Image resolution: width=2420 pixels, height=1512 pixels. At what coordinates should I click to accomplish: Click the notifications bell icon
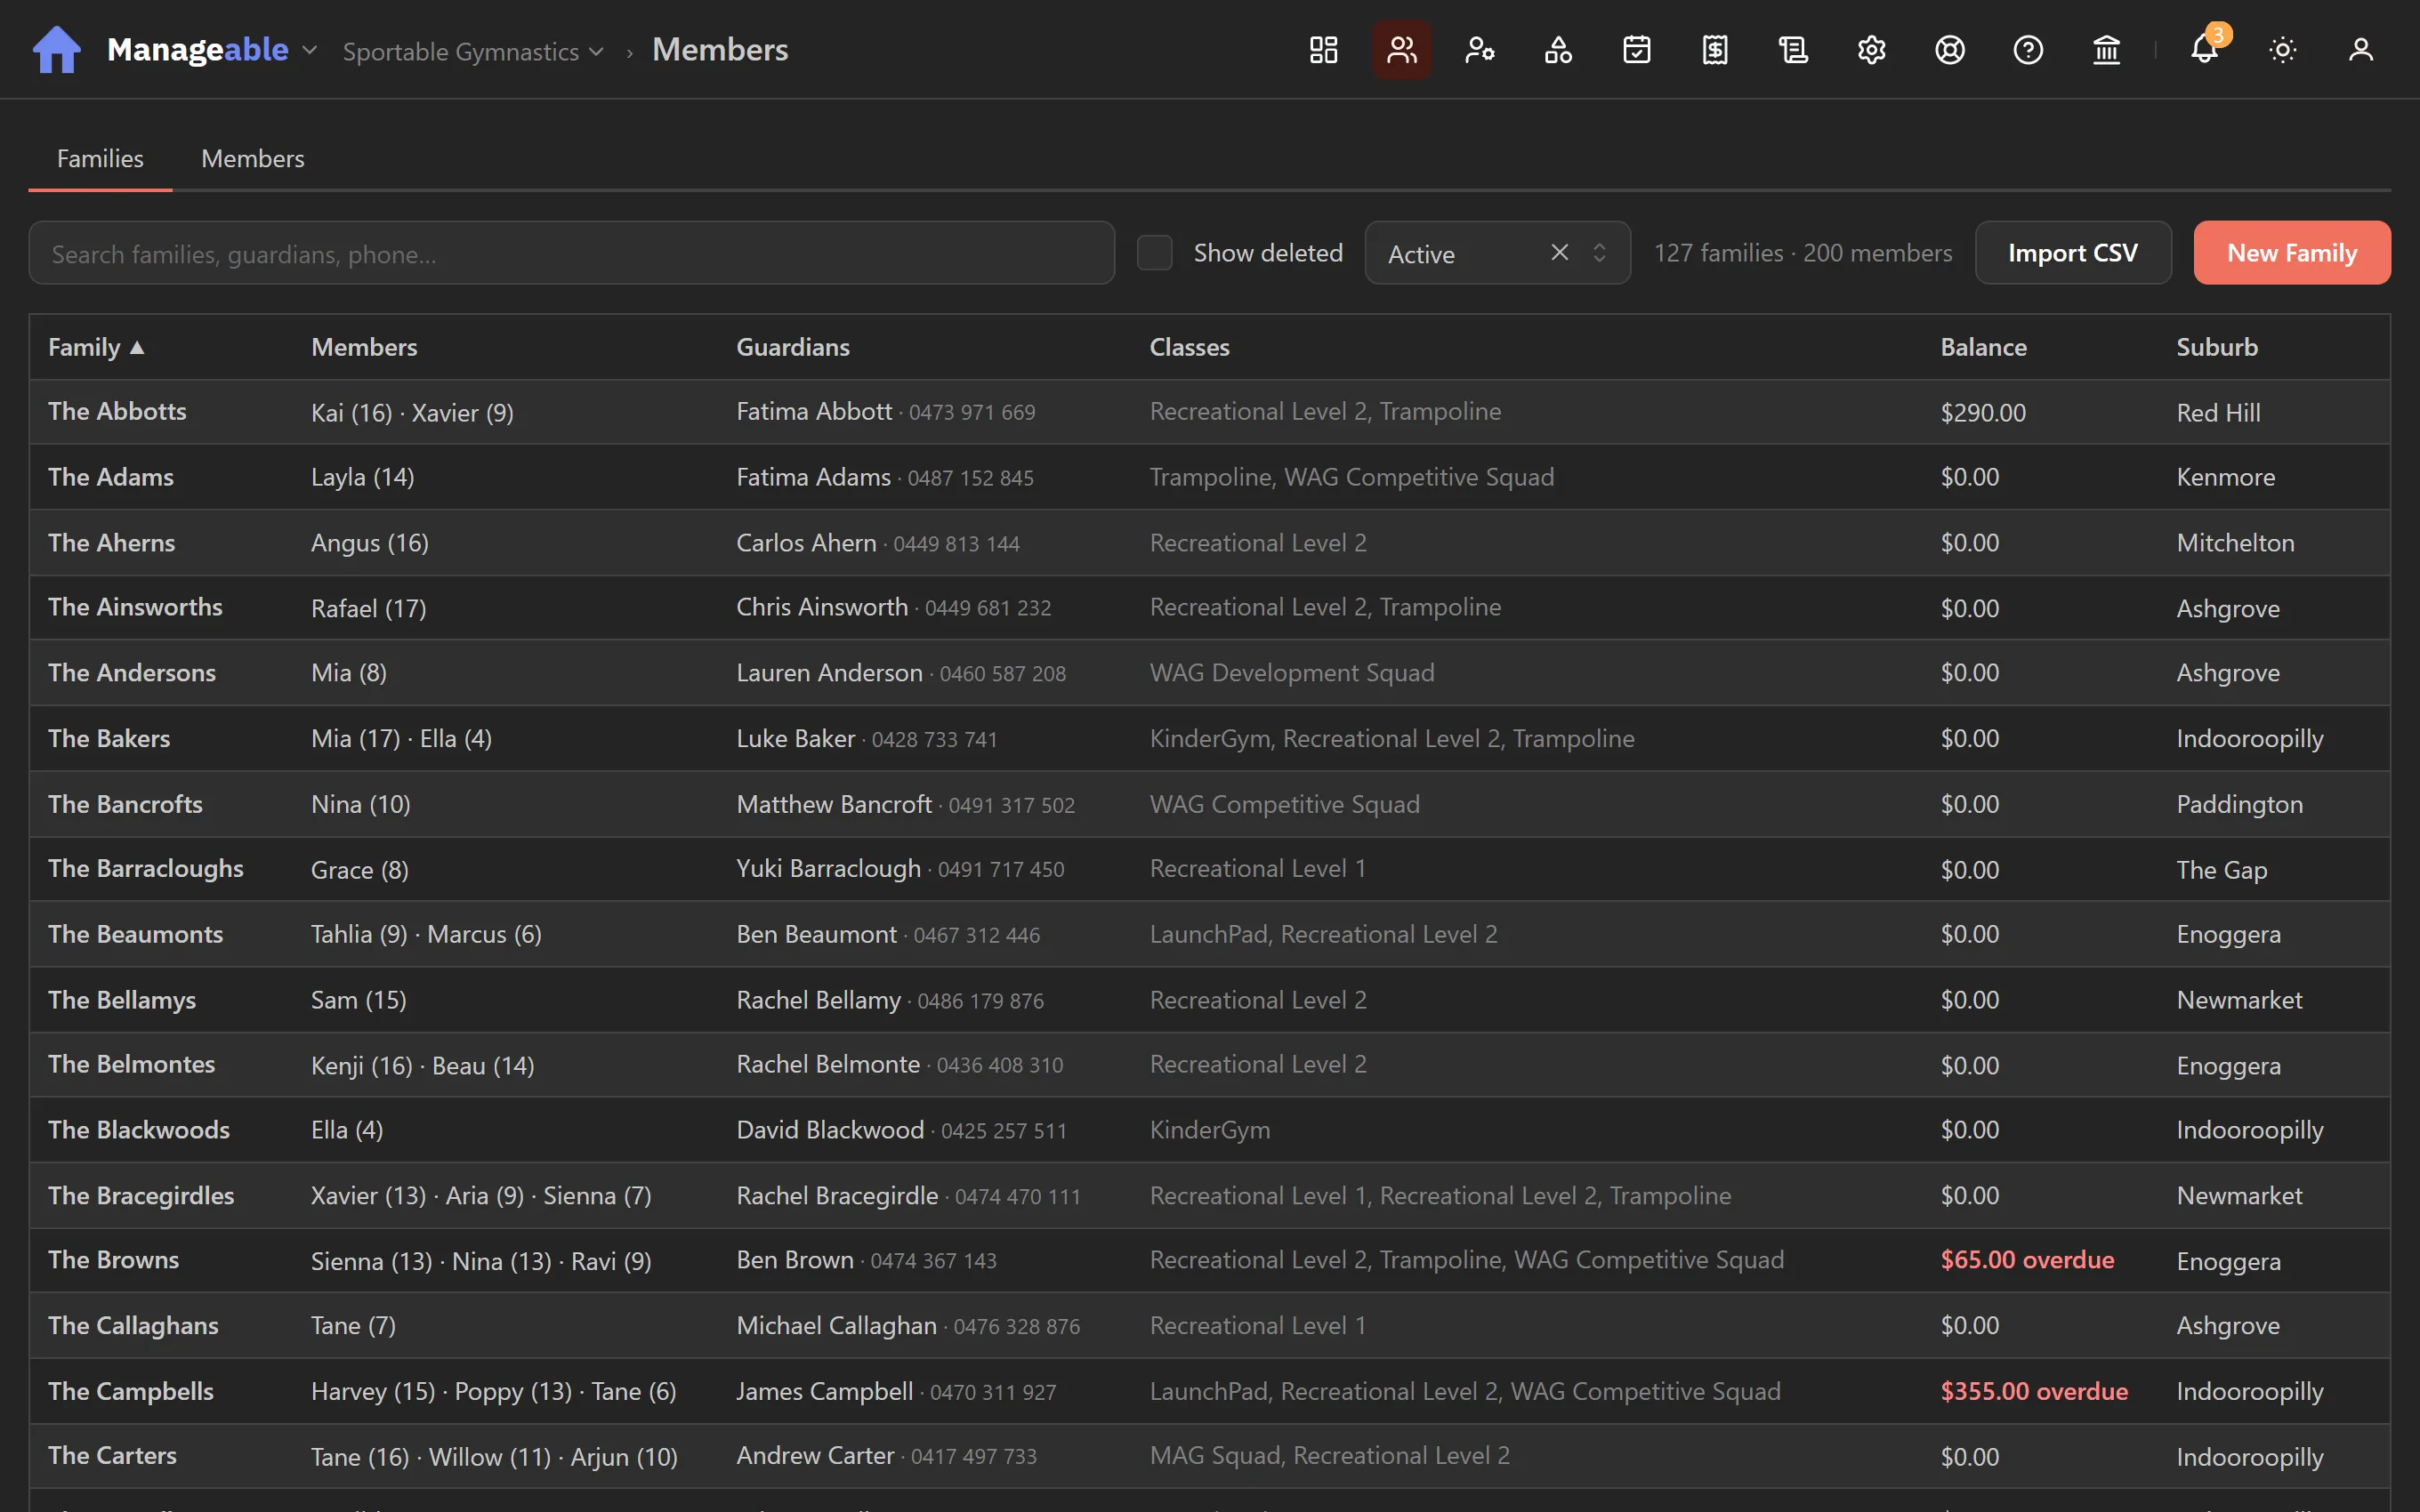click(x=2204, y=50)
